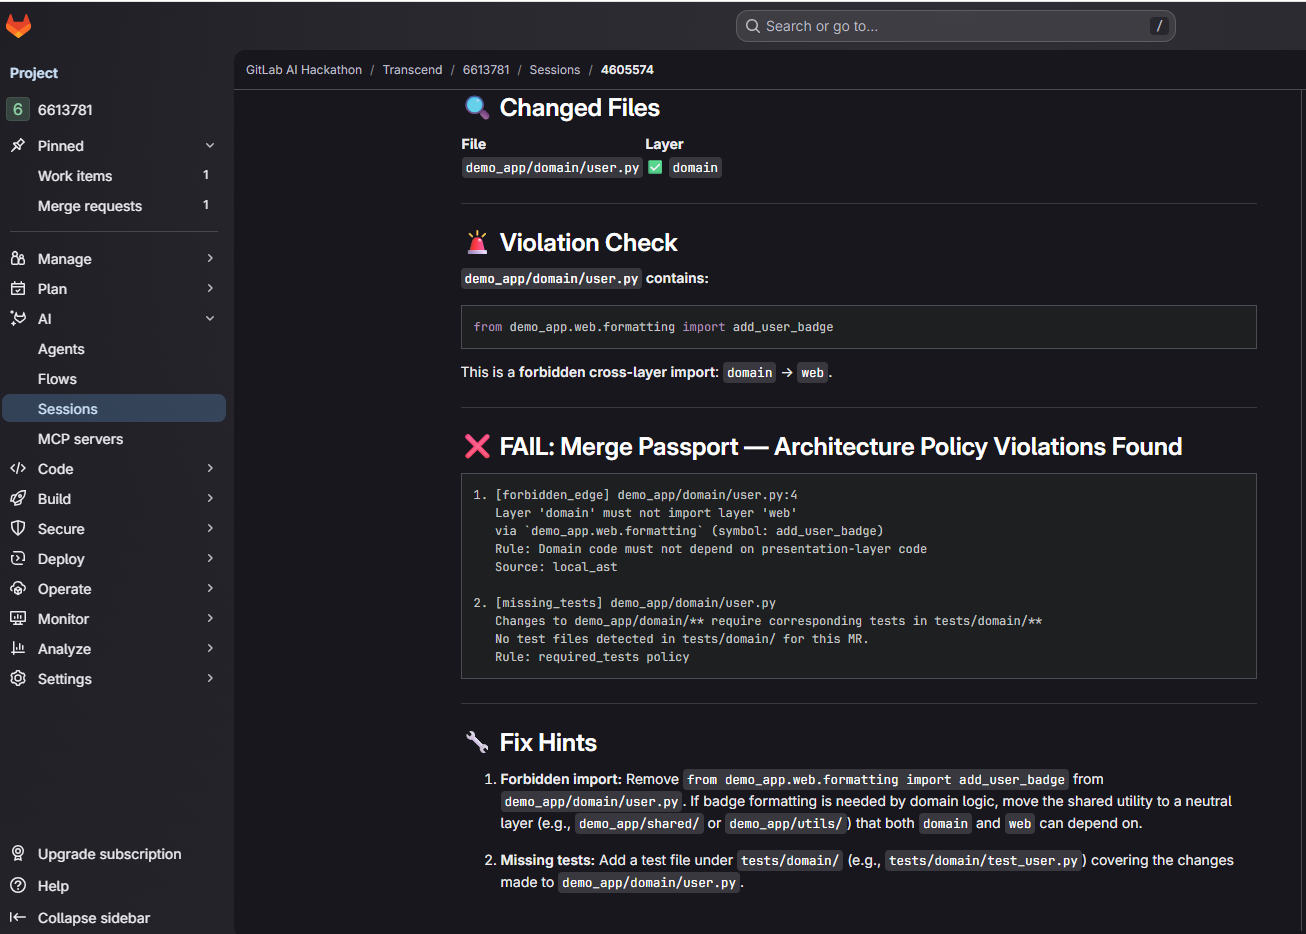Collapse the AI section chevron
Viewport: 1306px width, 934px height.
pos(210,319)
